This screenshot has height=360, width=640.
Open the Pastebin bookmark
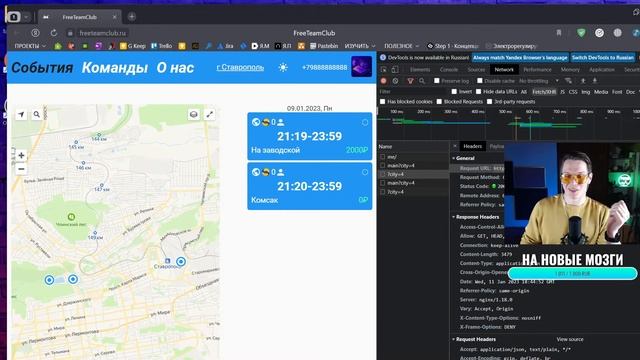[324, 46]
